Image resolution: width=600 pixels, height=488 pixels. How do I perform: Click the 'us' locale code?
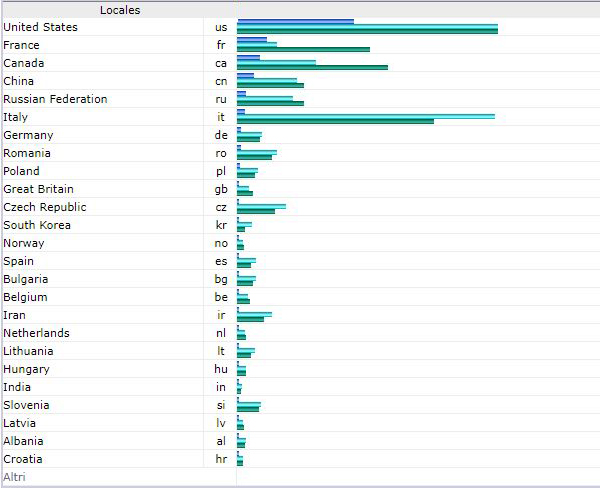[x=221, y=28]
